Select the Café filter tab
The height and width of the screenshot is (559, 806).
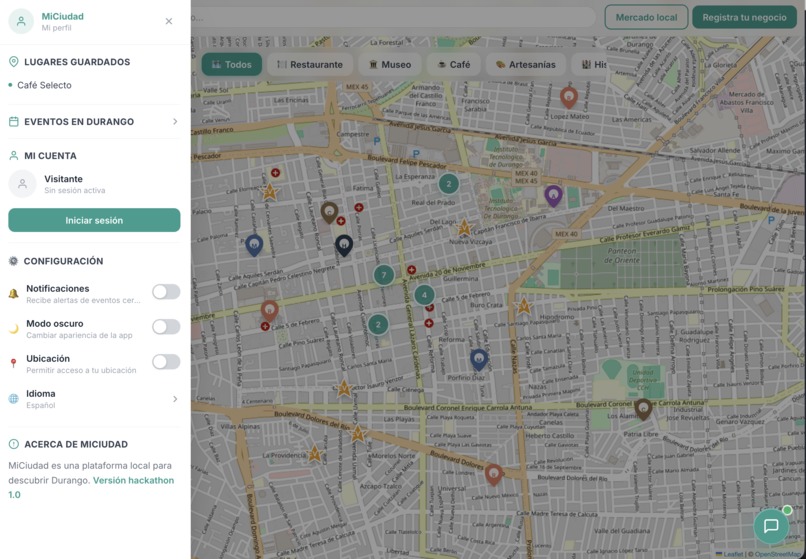coord(453,64)
